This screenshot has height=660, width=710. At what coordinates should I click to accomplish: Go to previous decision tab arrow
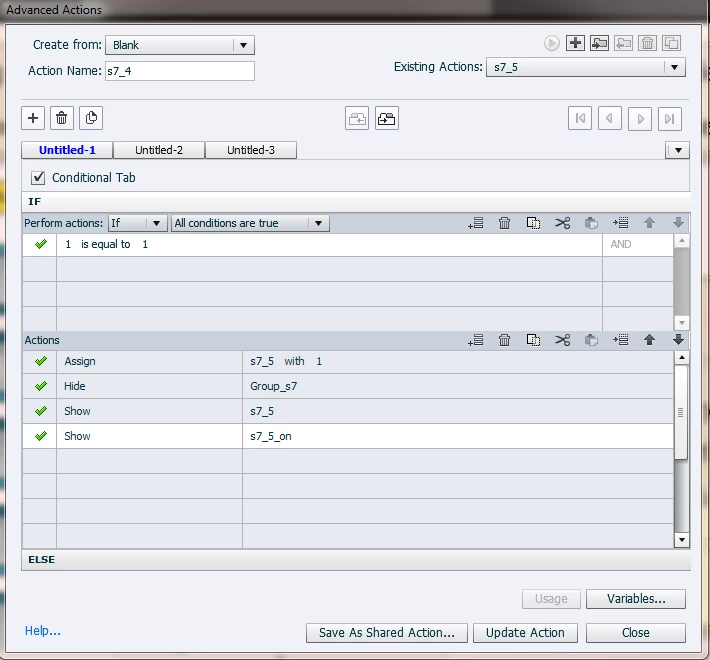610,119
